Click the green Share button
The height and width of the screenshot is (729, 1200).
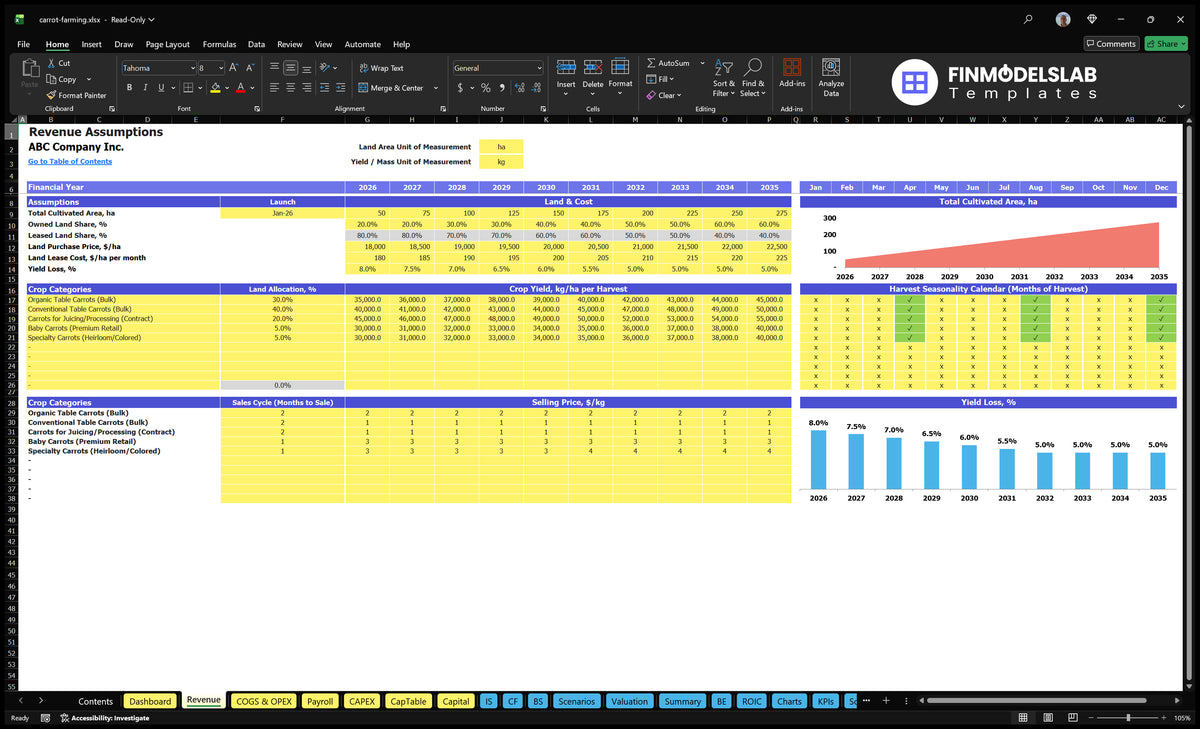click(1166, 44)
